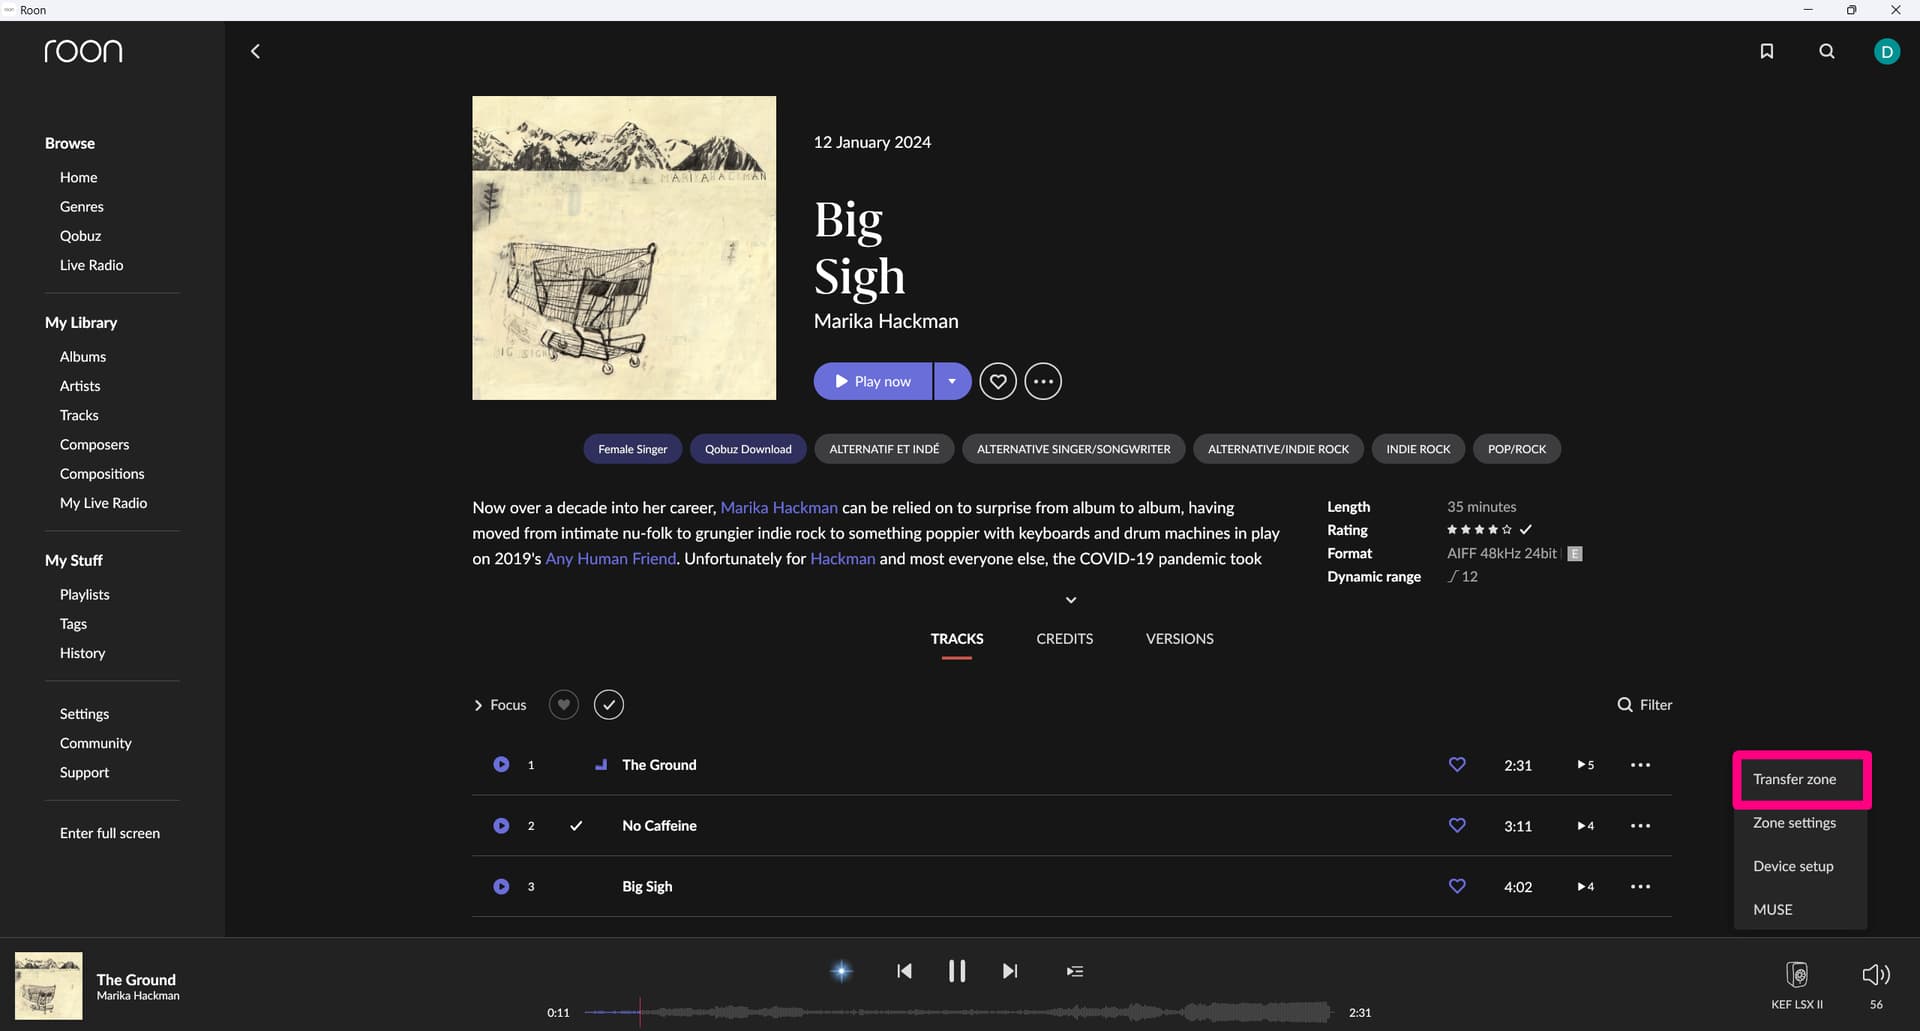
Task: Select the TRACKS tab
Action: click(957, 639)
